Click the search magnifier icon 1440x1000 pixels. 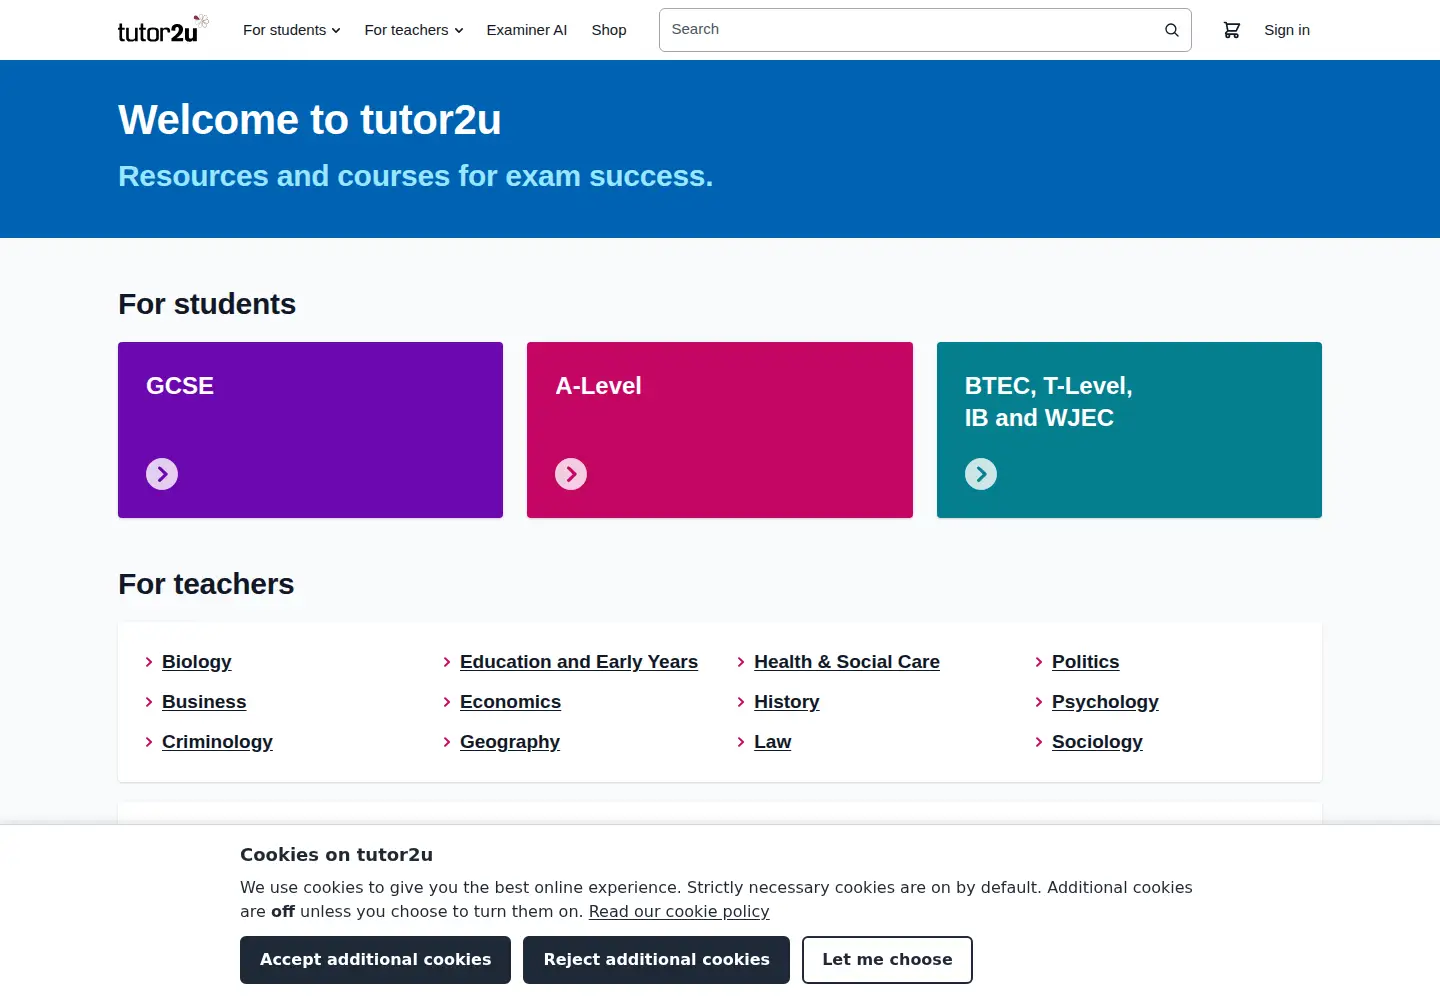pos(1171,30)
